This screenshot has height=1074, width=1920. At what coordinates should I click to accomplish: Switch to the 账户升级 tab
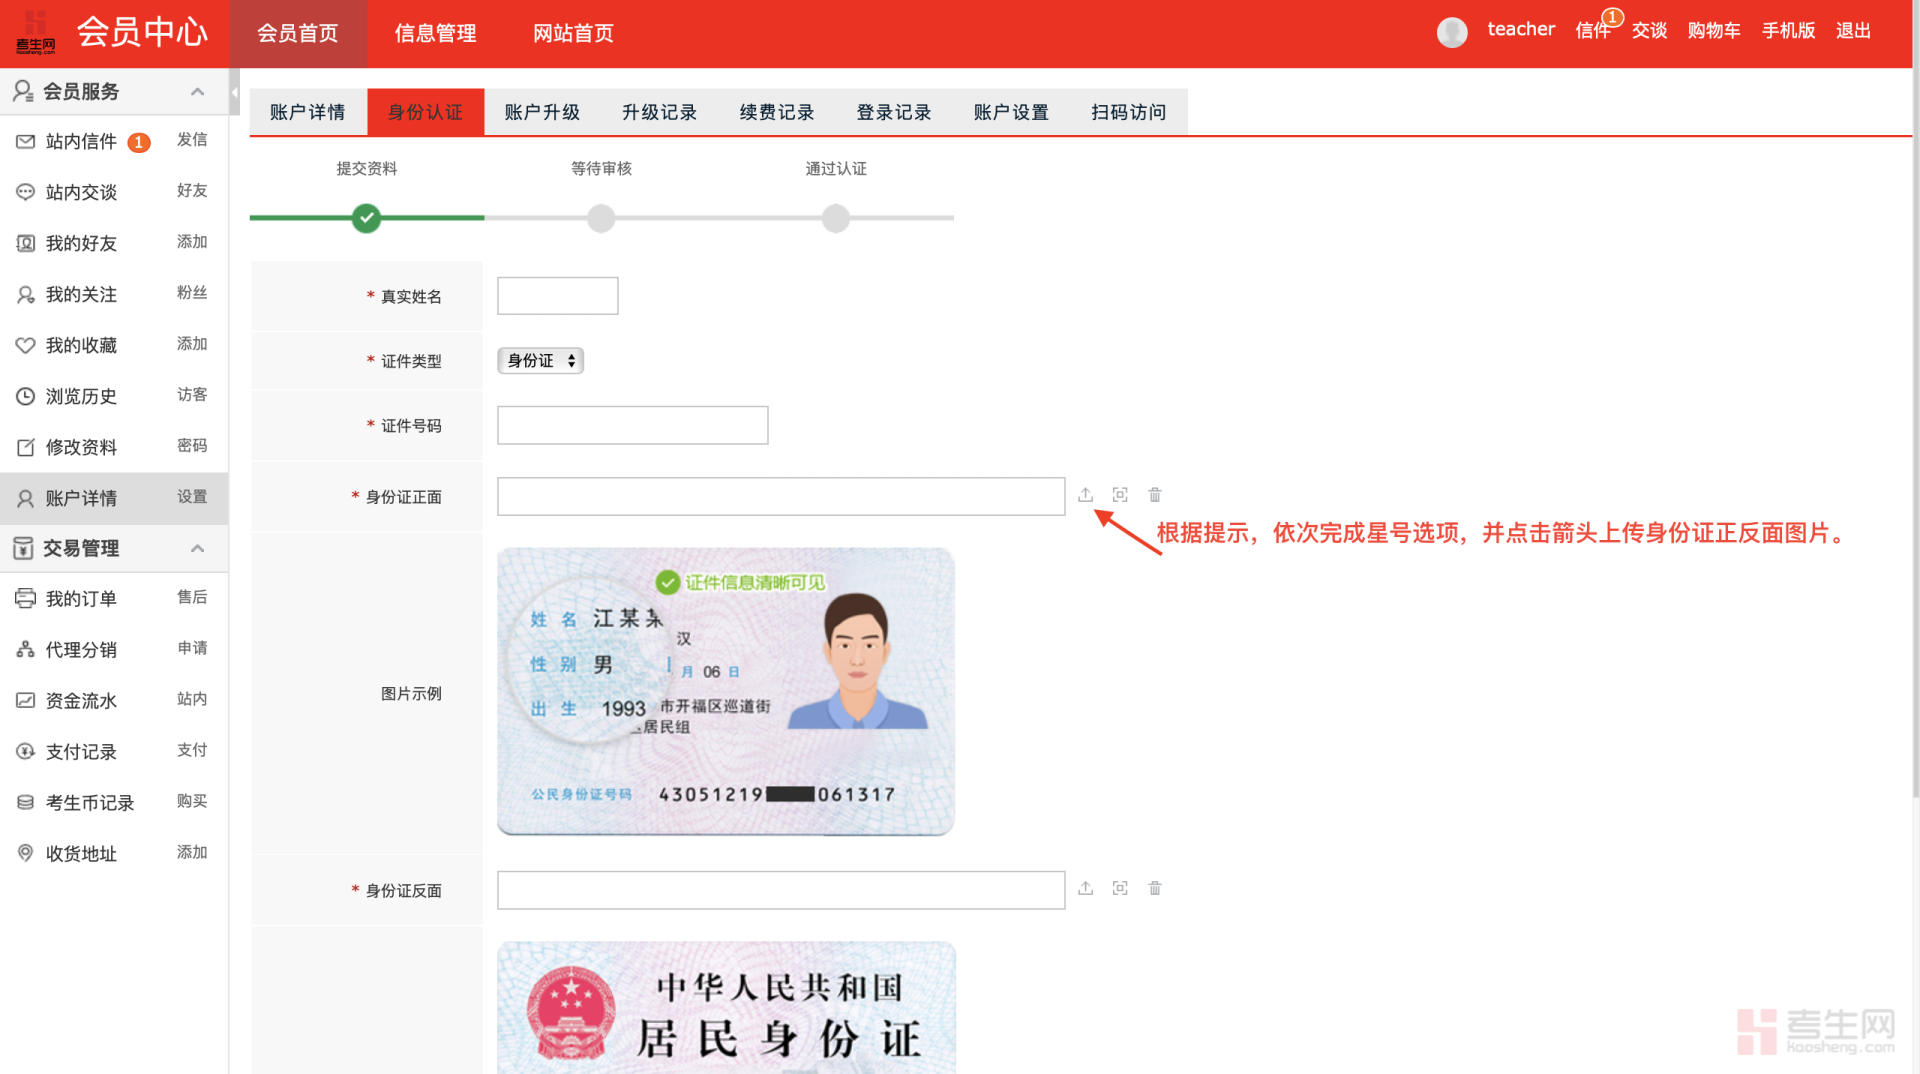(543, 112)
